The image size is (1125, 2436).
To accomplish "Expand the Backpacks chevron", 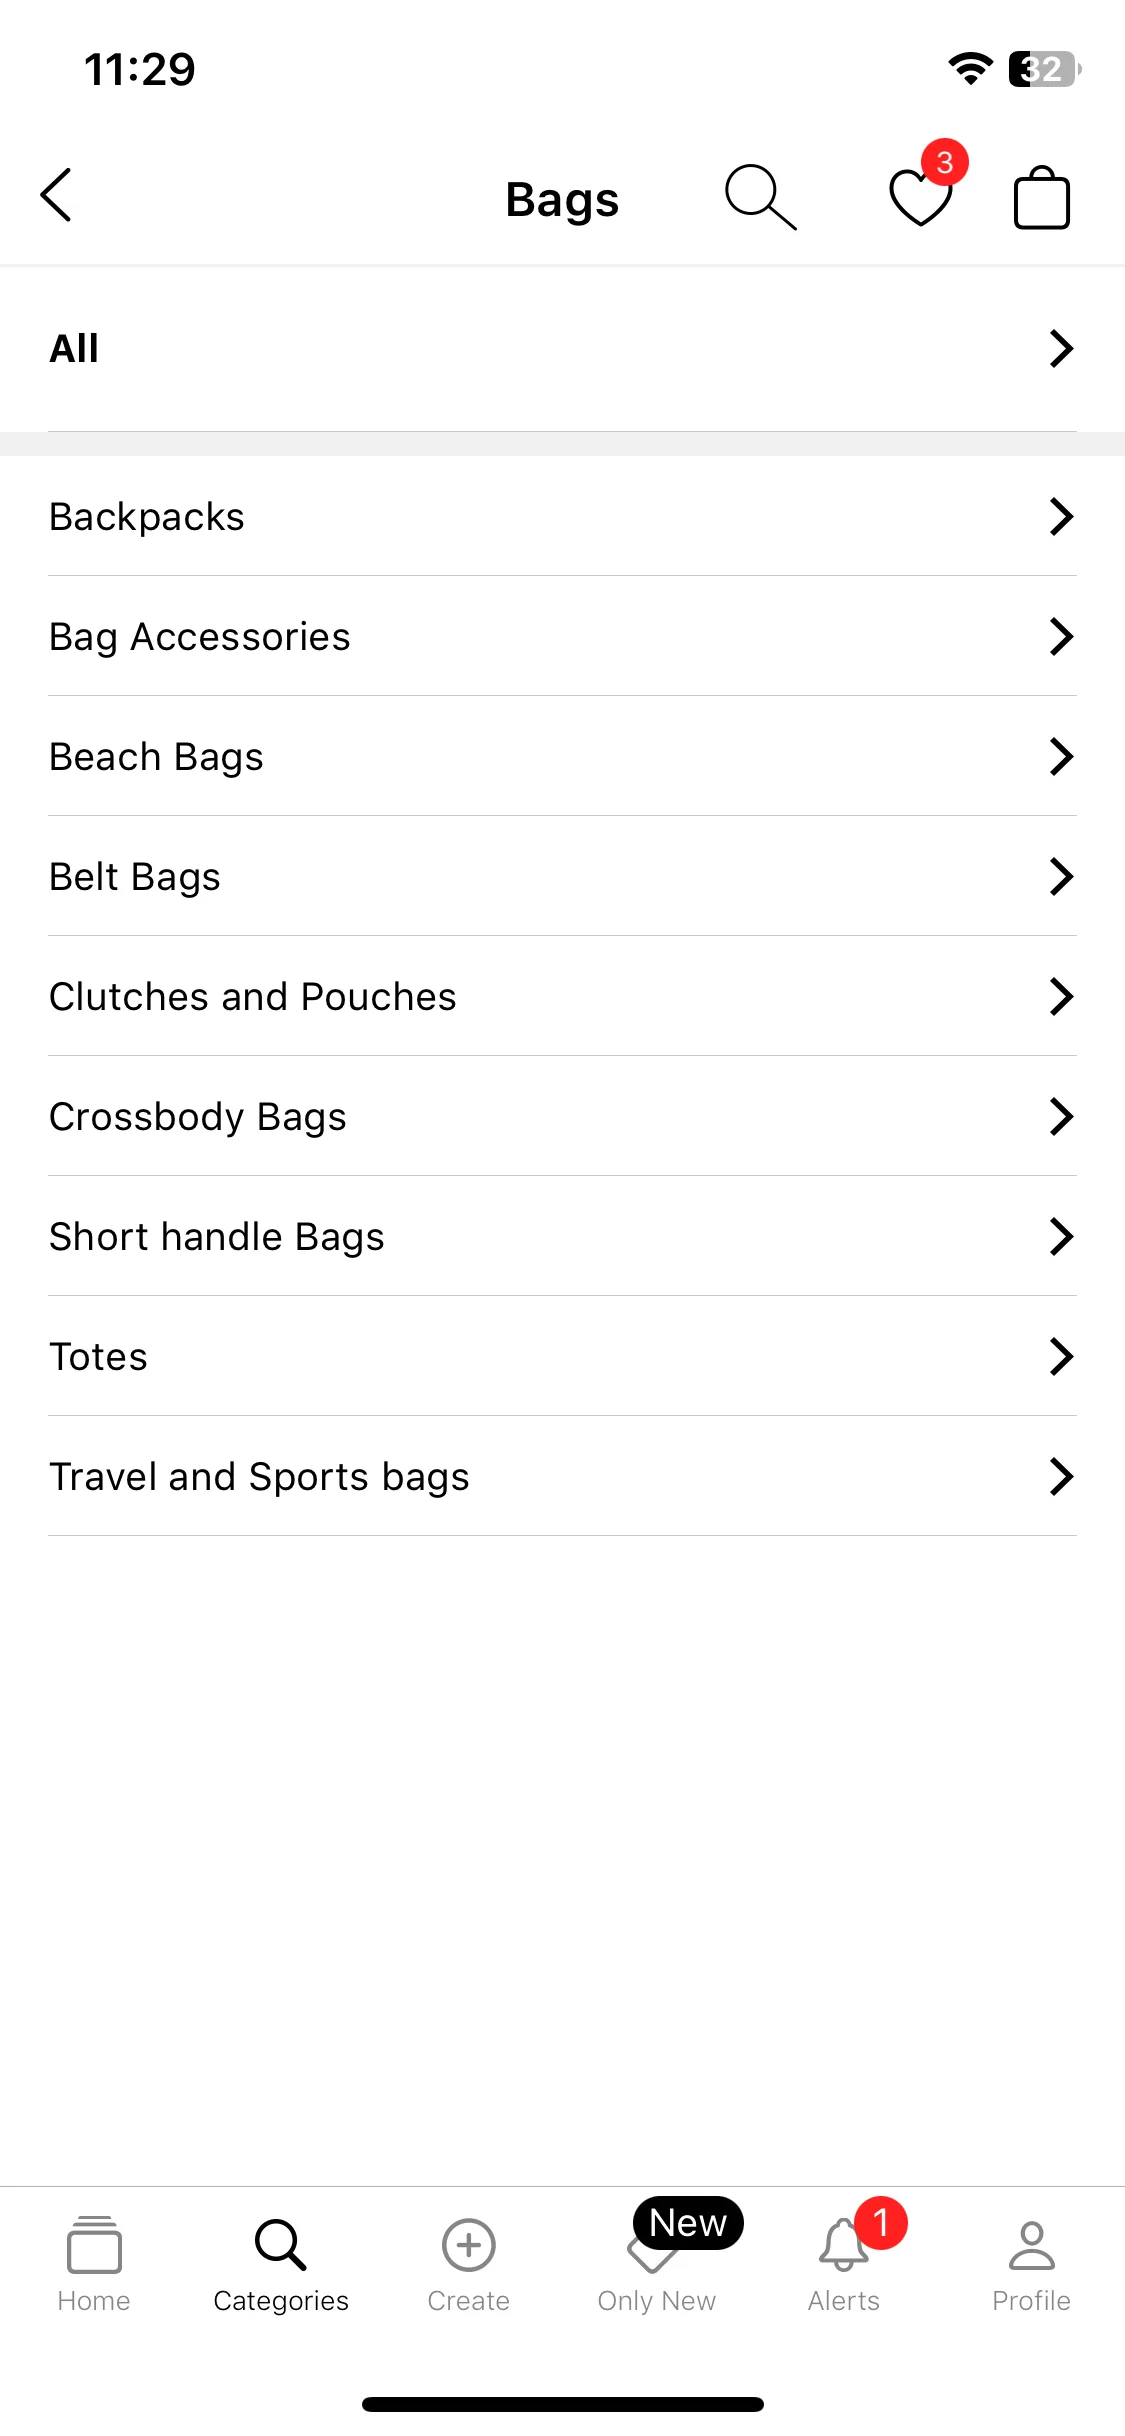I will 1061,516.
